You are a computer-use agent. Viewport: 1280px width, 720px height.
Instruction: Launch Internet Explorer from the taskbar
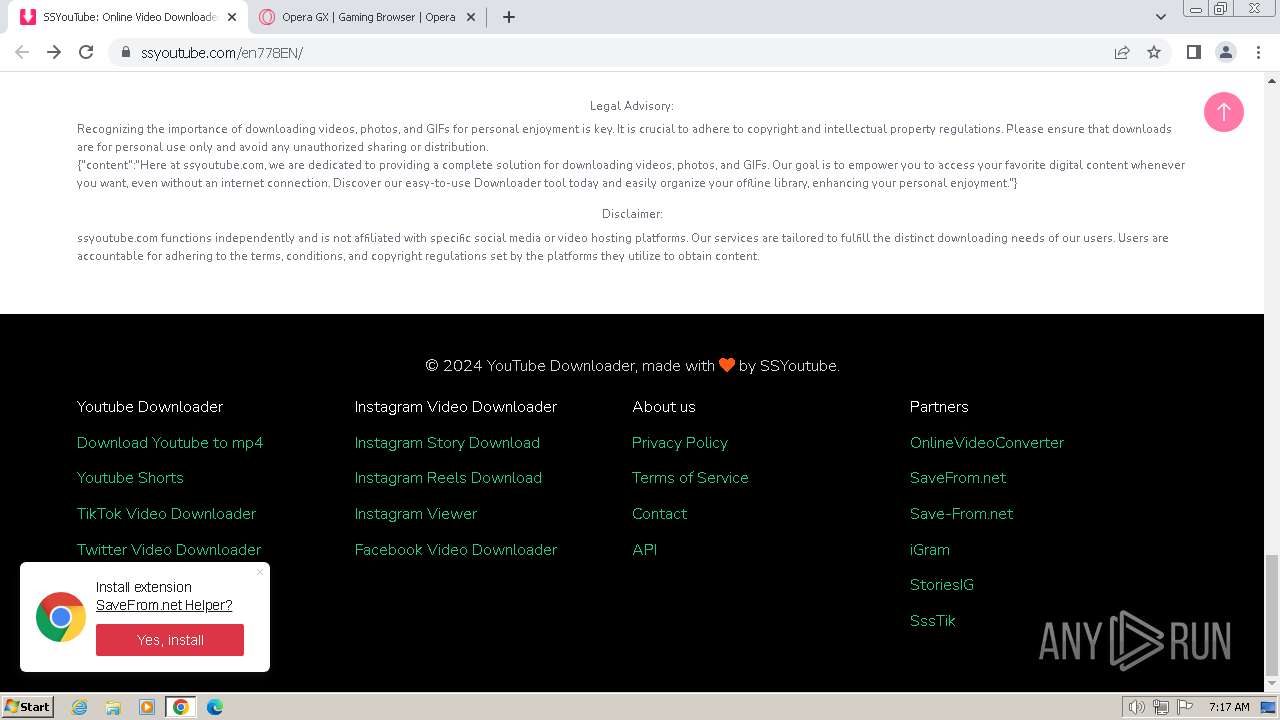coord(80,707)
